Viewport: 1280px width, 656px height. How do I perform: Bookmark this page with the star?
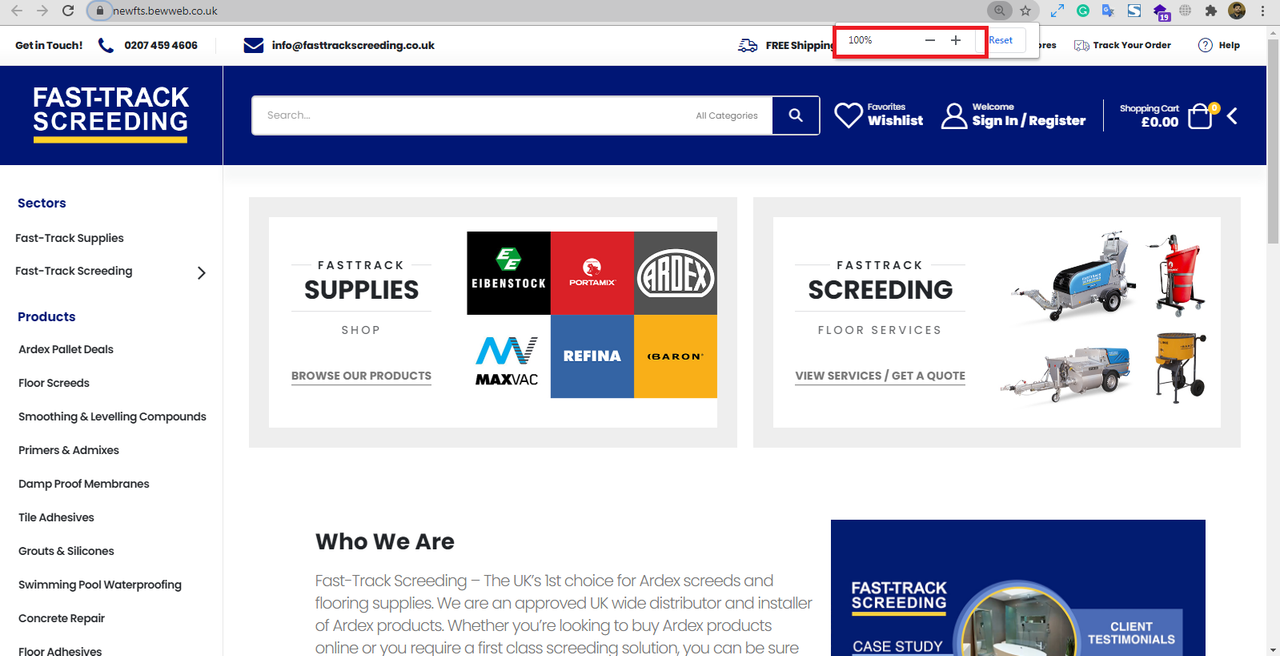(1025, 11)
